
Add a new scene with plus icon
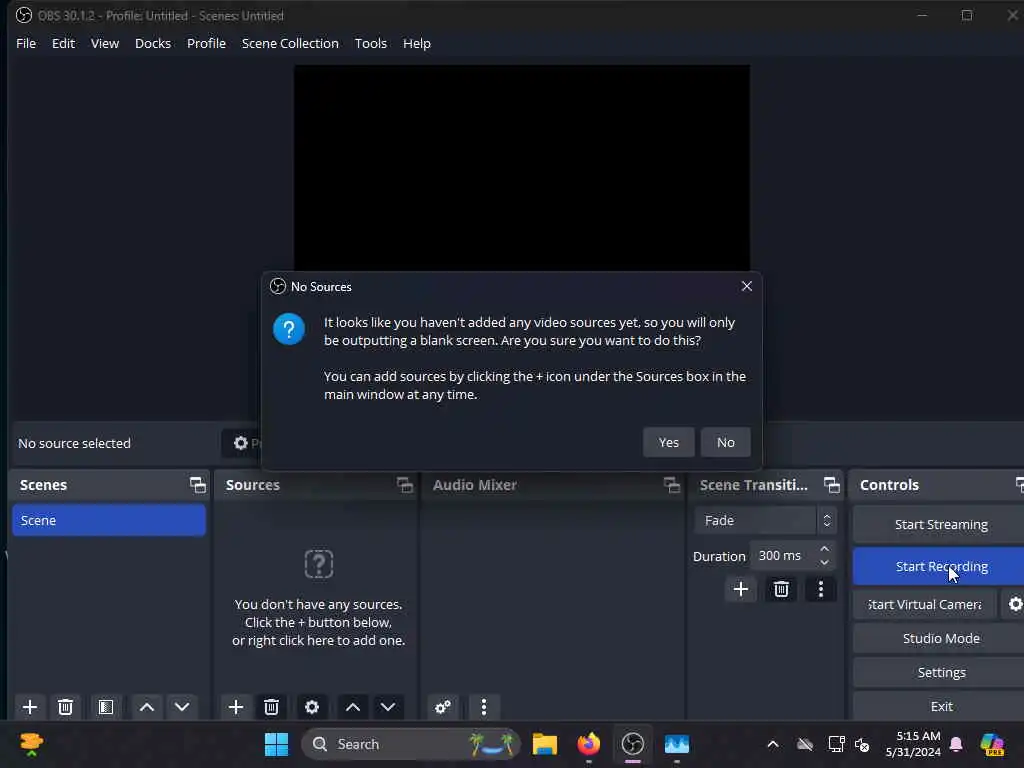[x=29, y=707]
